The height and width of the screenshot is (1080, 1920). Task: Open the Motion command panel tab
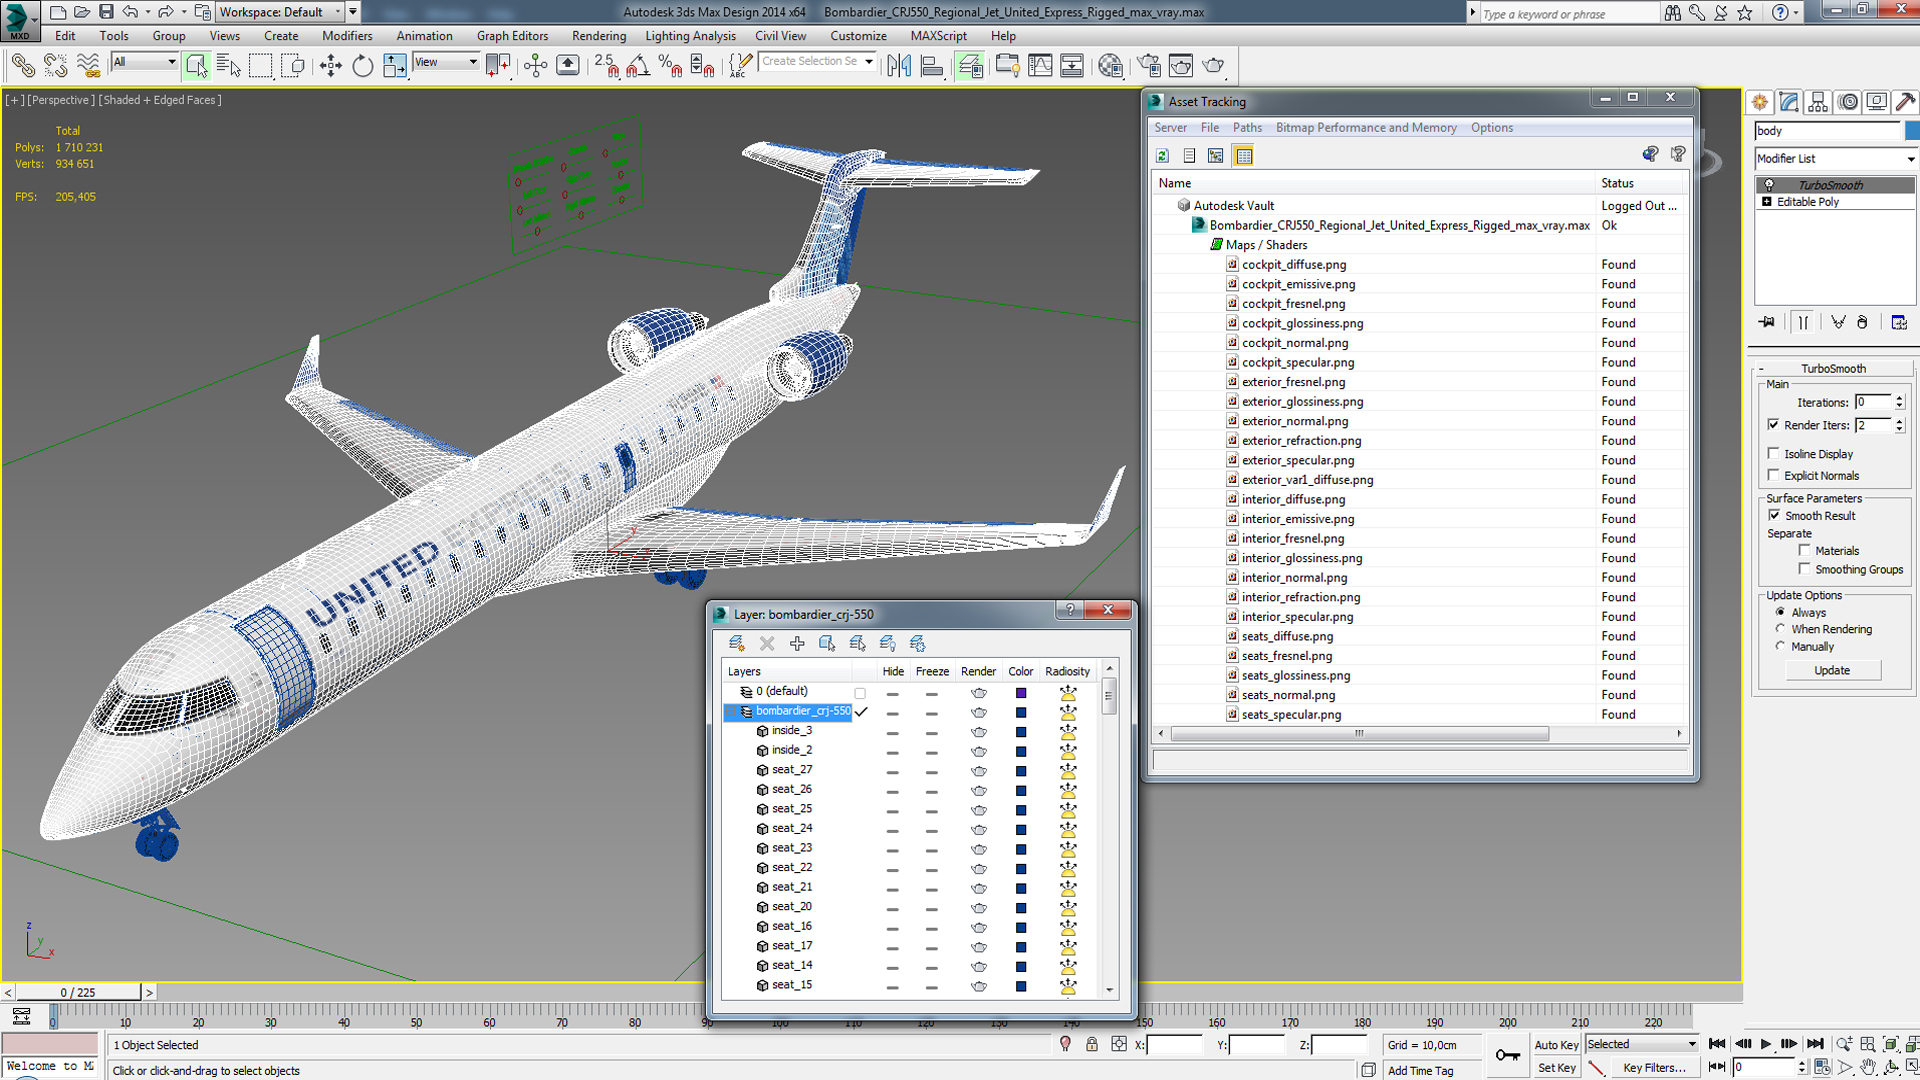click(x=1848, y=102)
